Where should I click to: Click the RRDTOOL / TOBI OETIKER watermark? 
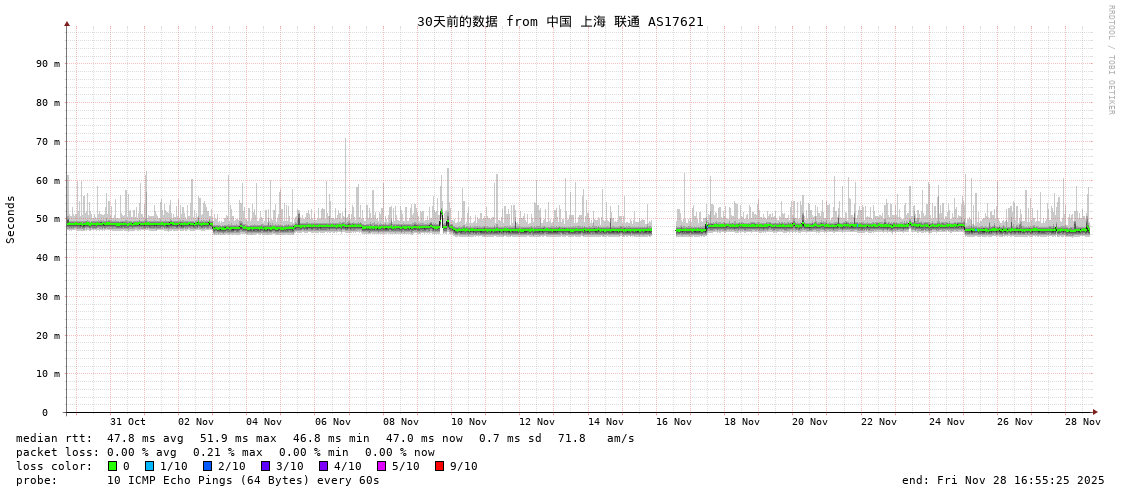tap(1110, 59)
